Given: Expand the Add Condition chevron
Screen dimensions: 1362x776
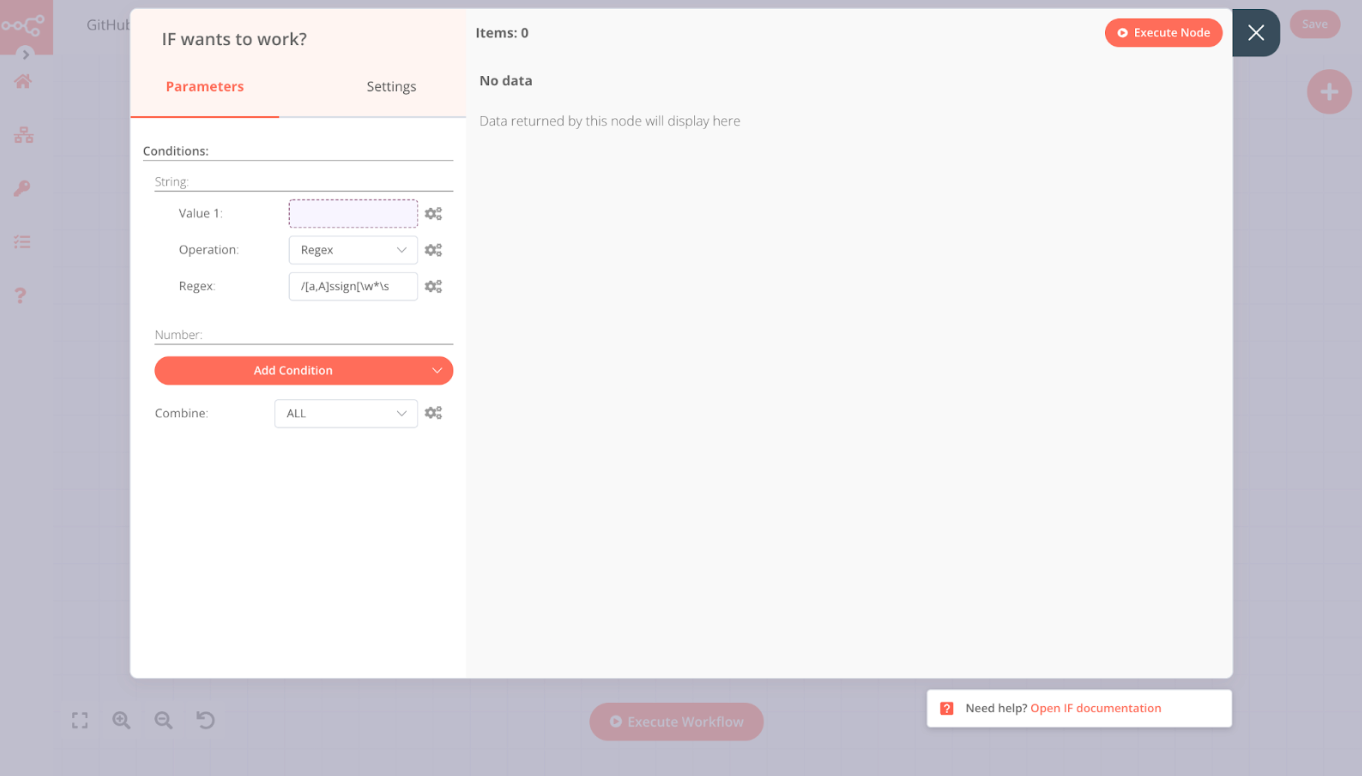Looking at the screenshot, I should point(437,370).
